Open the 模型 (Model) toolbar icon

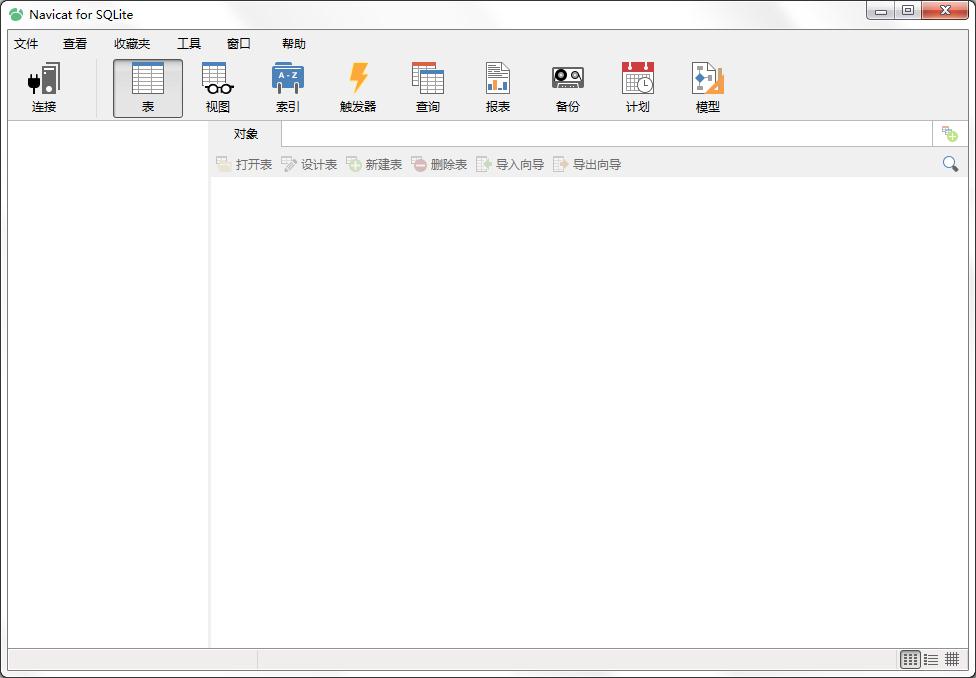click(708, 87)
